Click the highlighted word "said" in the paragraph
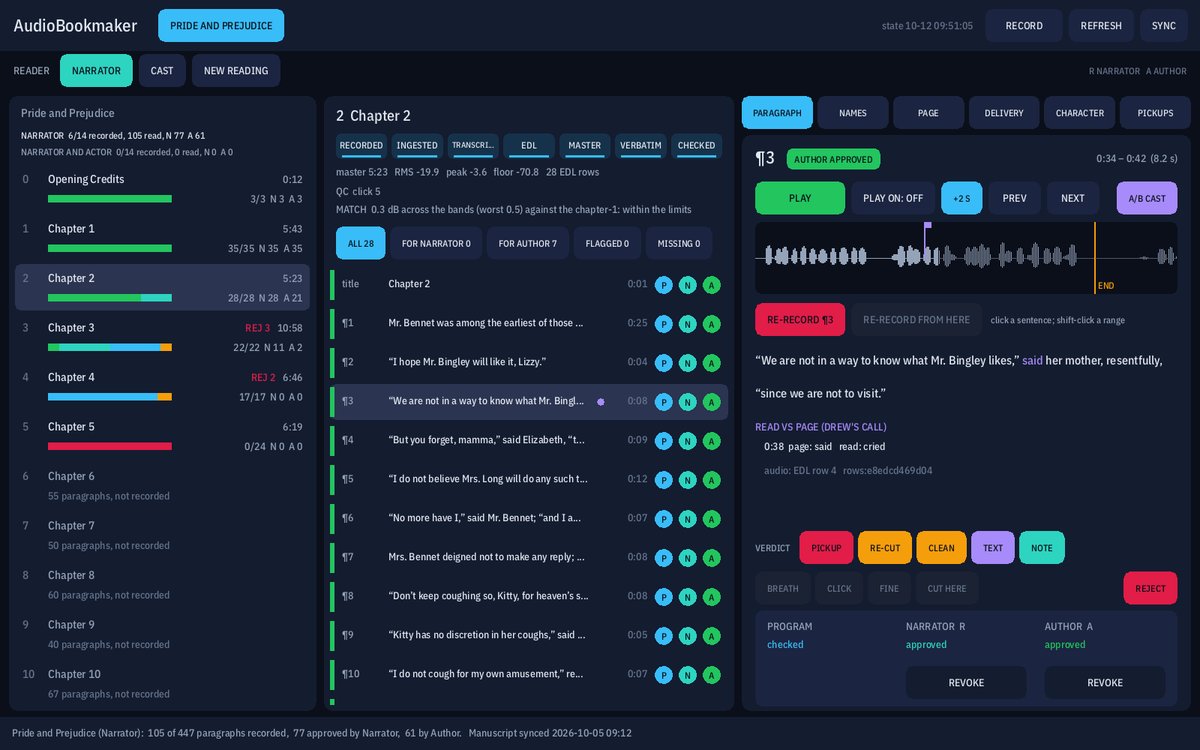The height and width of the screenshot is (750, 1200). click(x=1032, y=360)
